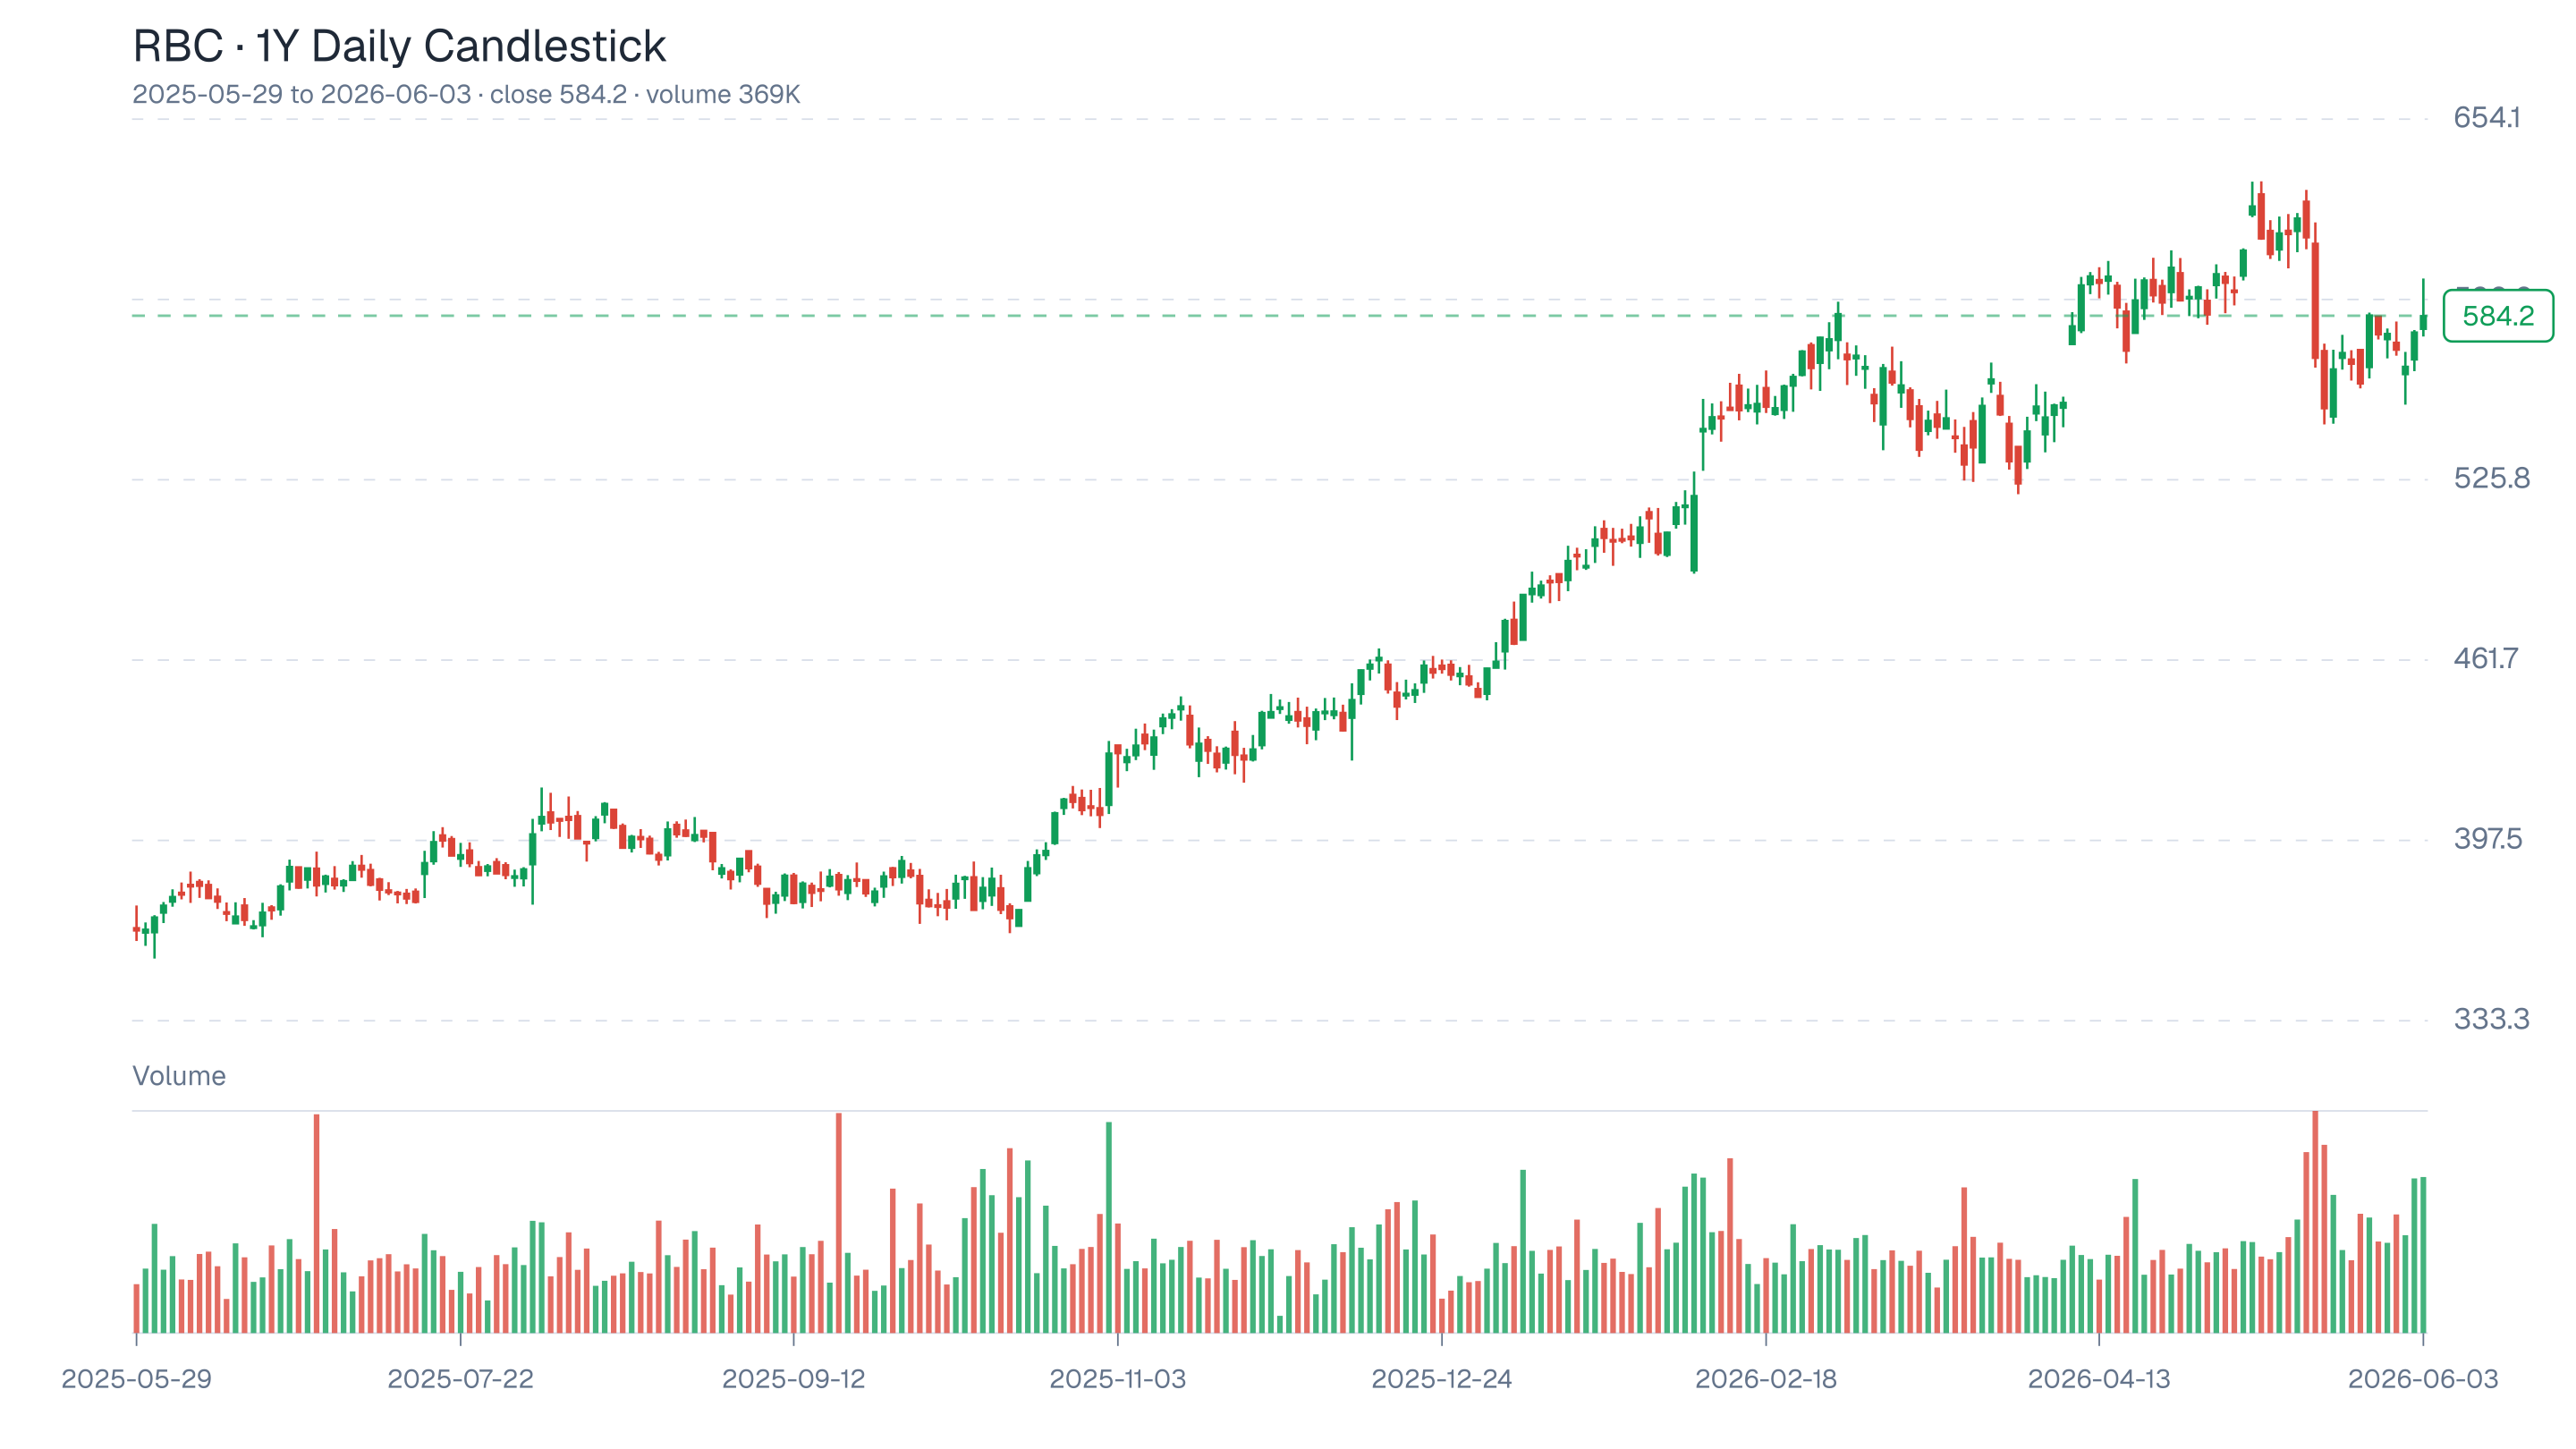Screen dimensions: 2576x1449
Task: Select the 2025-12-24 date axis label
Action: [1441, 1379]
